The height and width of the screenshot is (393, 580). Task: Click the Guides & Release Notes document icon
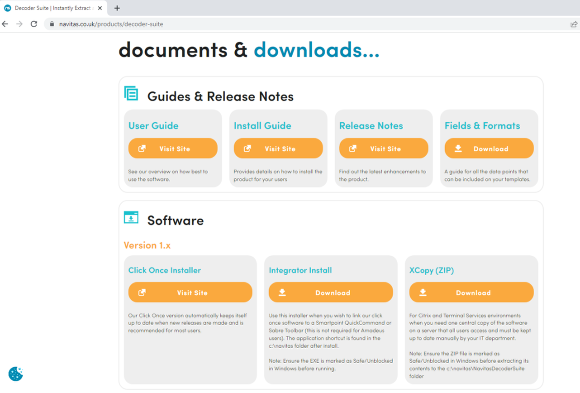point(131,93)
